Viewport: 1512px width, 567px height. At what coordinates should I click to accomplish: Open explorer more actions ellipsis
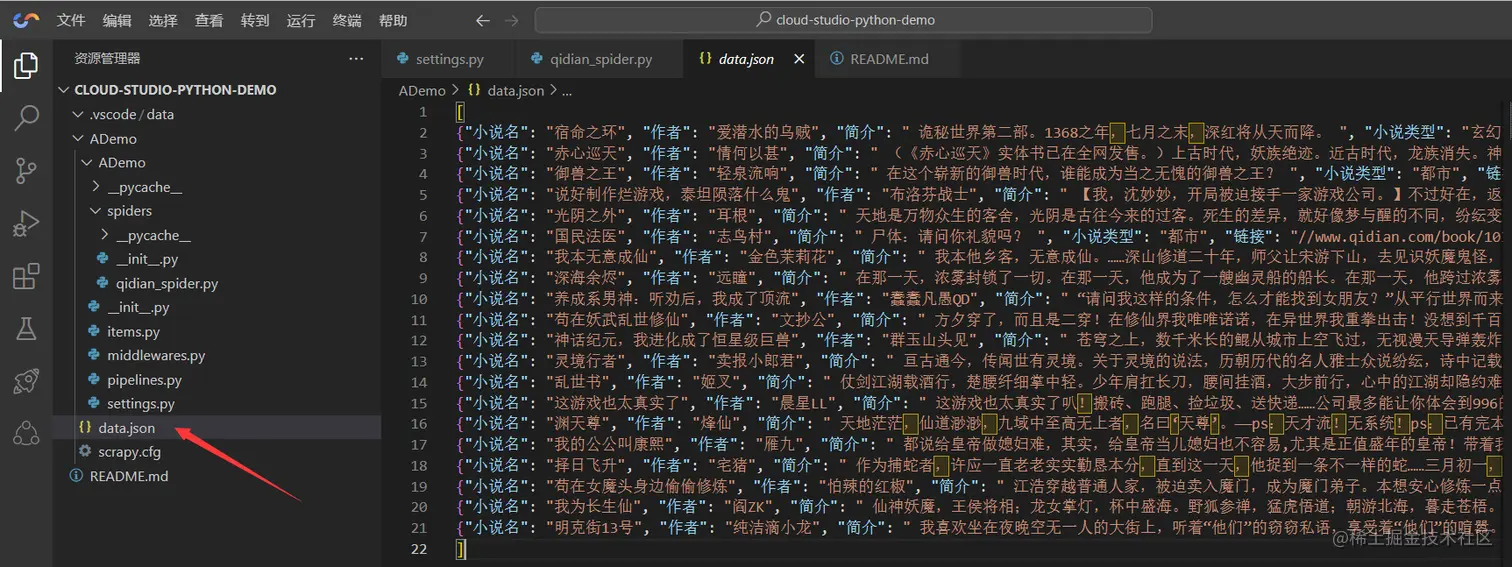pos(356,59)
